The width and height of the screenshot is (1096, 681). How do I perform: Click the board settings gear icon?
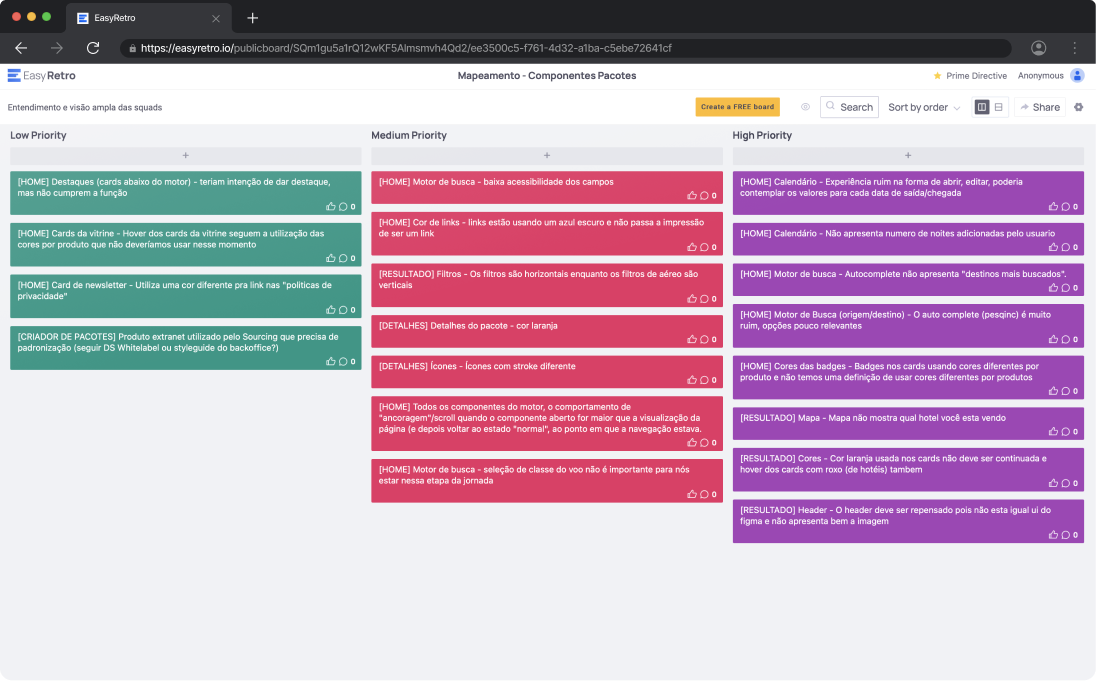point(1078,107)
